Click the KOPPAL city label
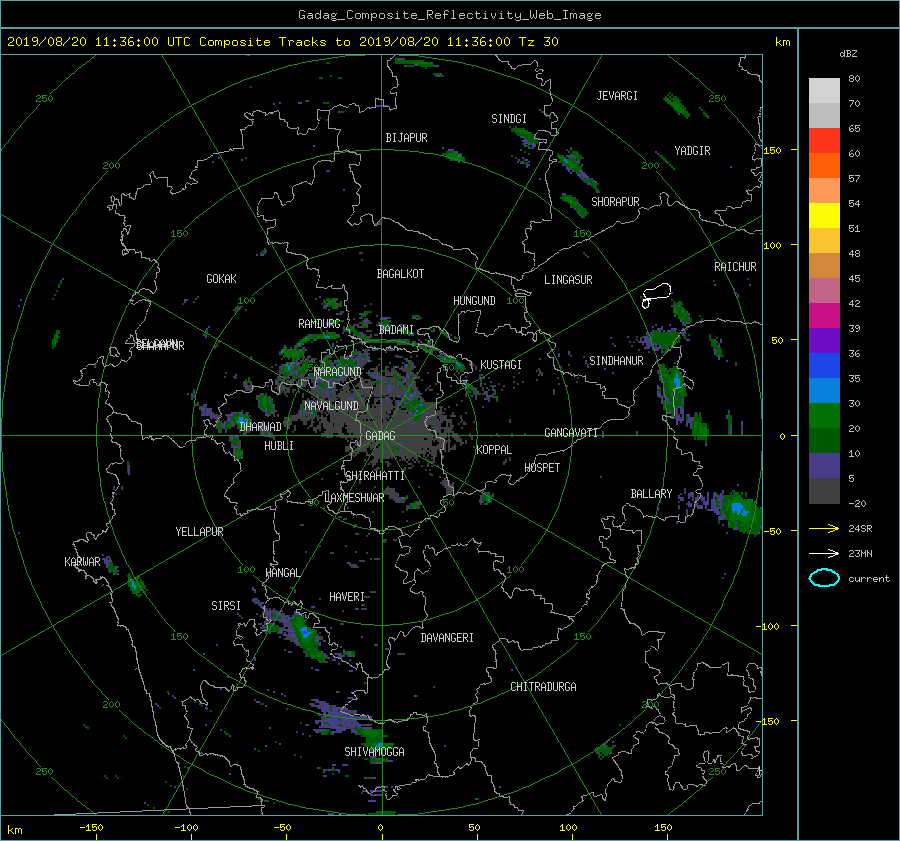This screenshot has height=841, width=900. (494, 449)
